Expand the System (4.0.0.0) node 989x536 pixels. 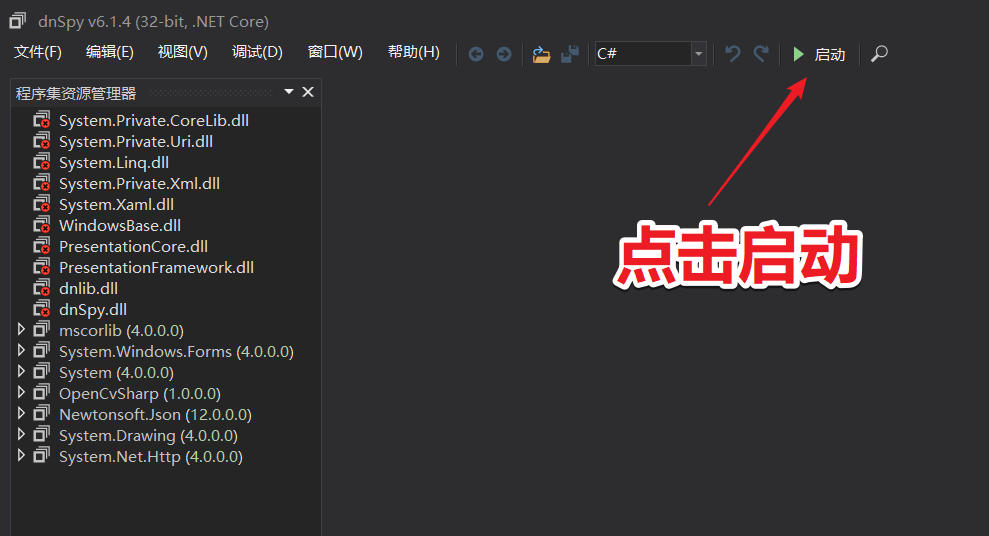click(x=21, y=371)
